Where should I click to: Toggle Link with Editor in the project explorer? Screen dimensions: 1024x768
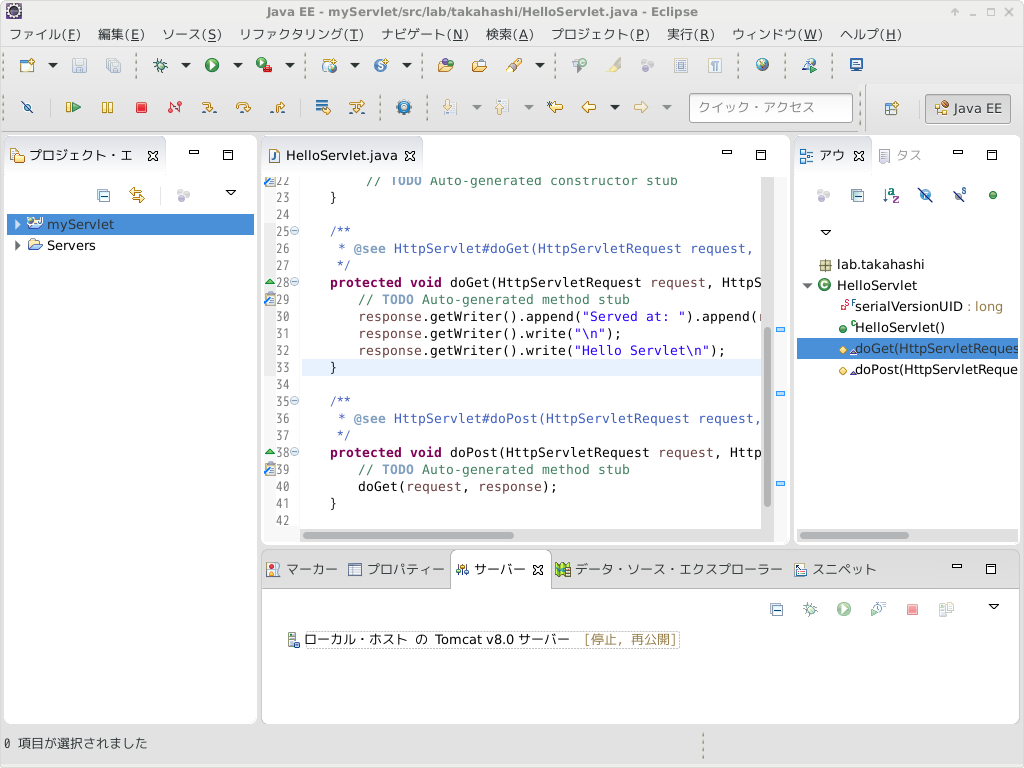[x=137, y=195]
